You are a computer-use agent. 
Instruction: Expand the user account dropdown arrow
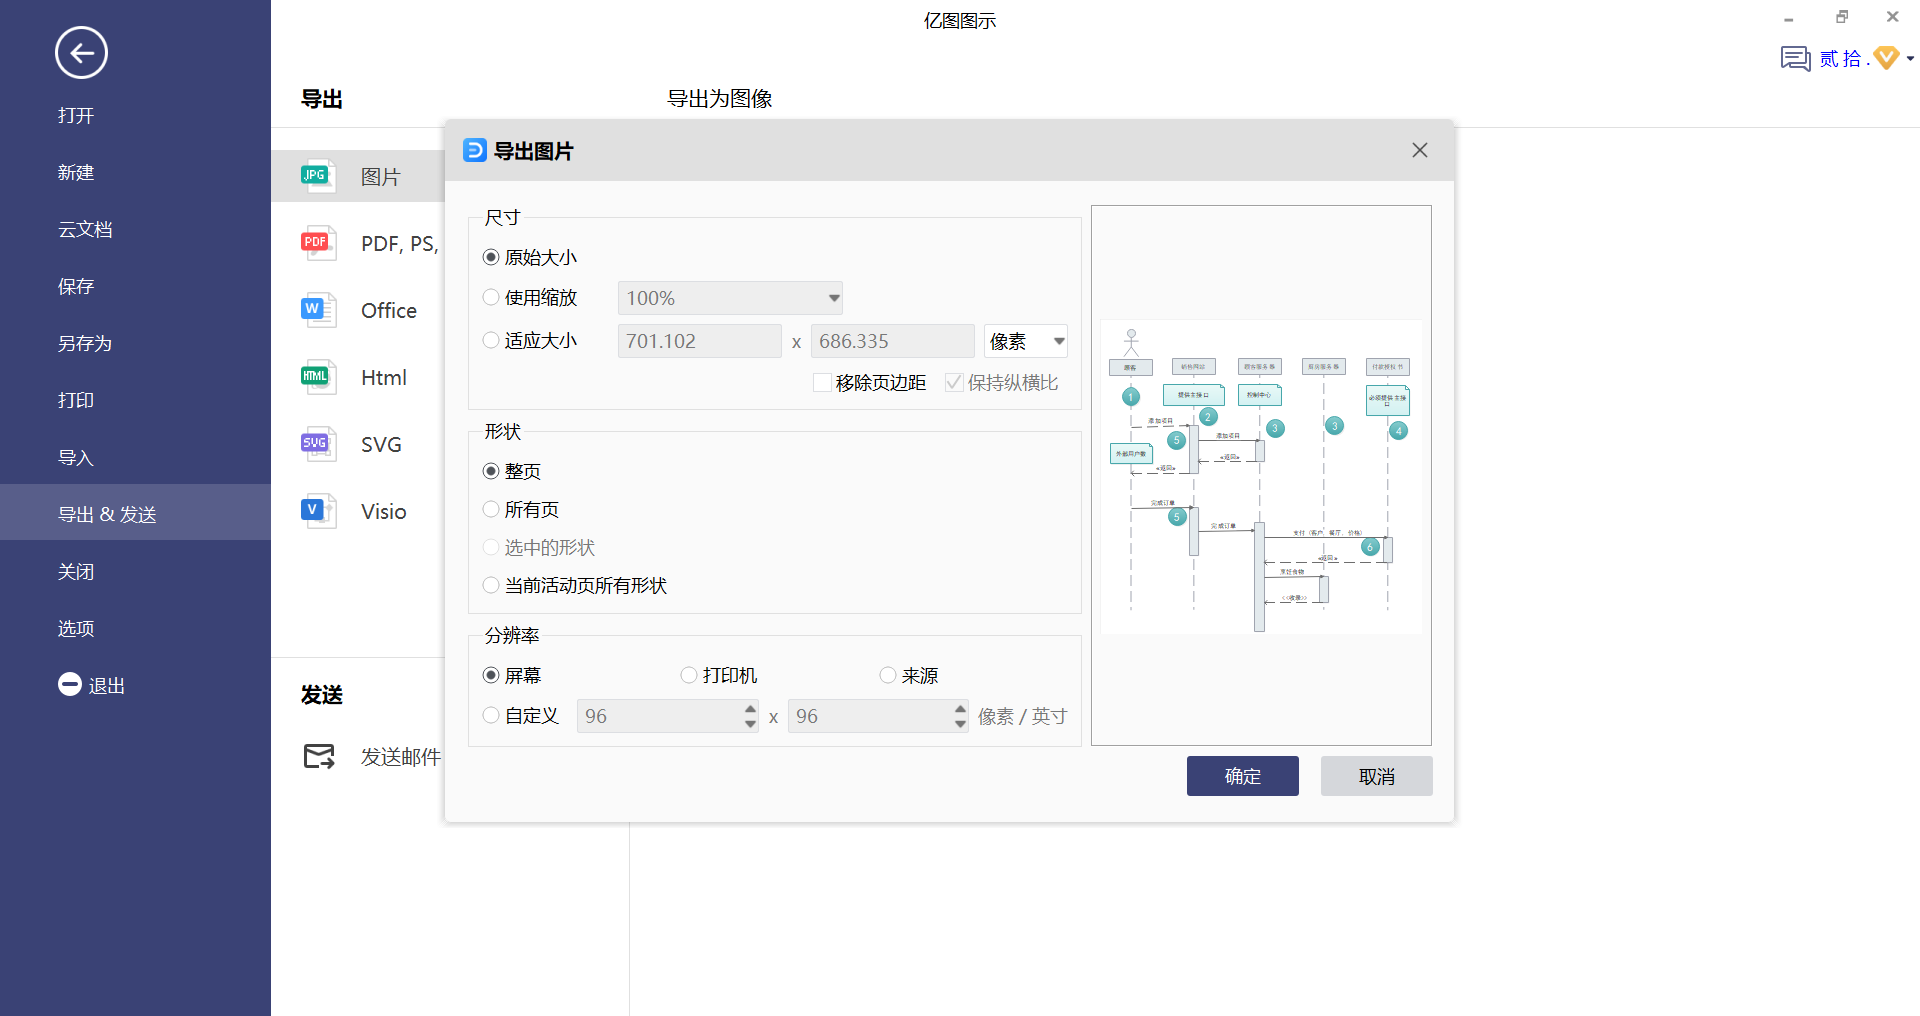click(1910, 59)
